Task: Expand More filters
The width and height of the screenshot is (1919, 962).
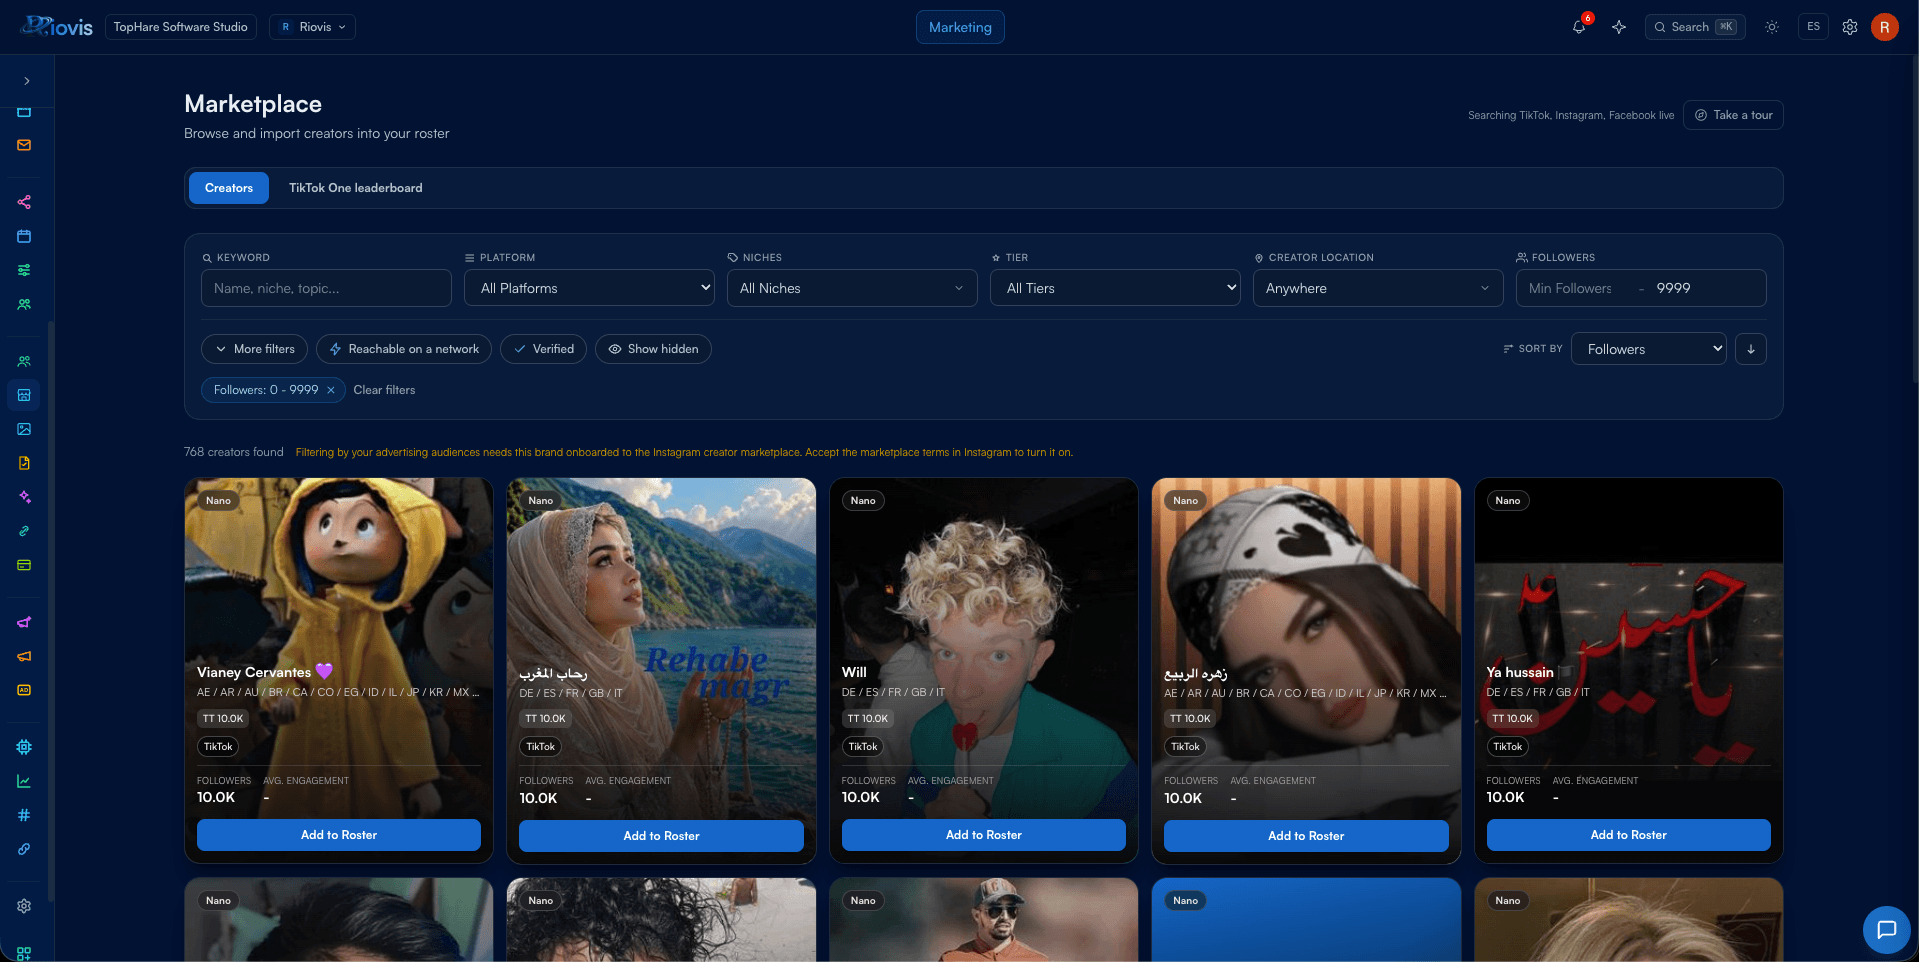Action: [254, 349]
